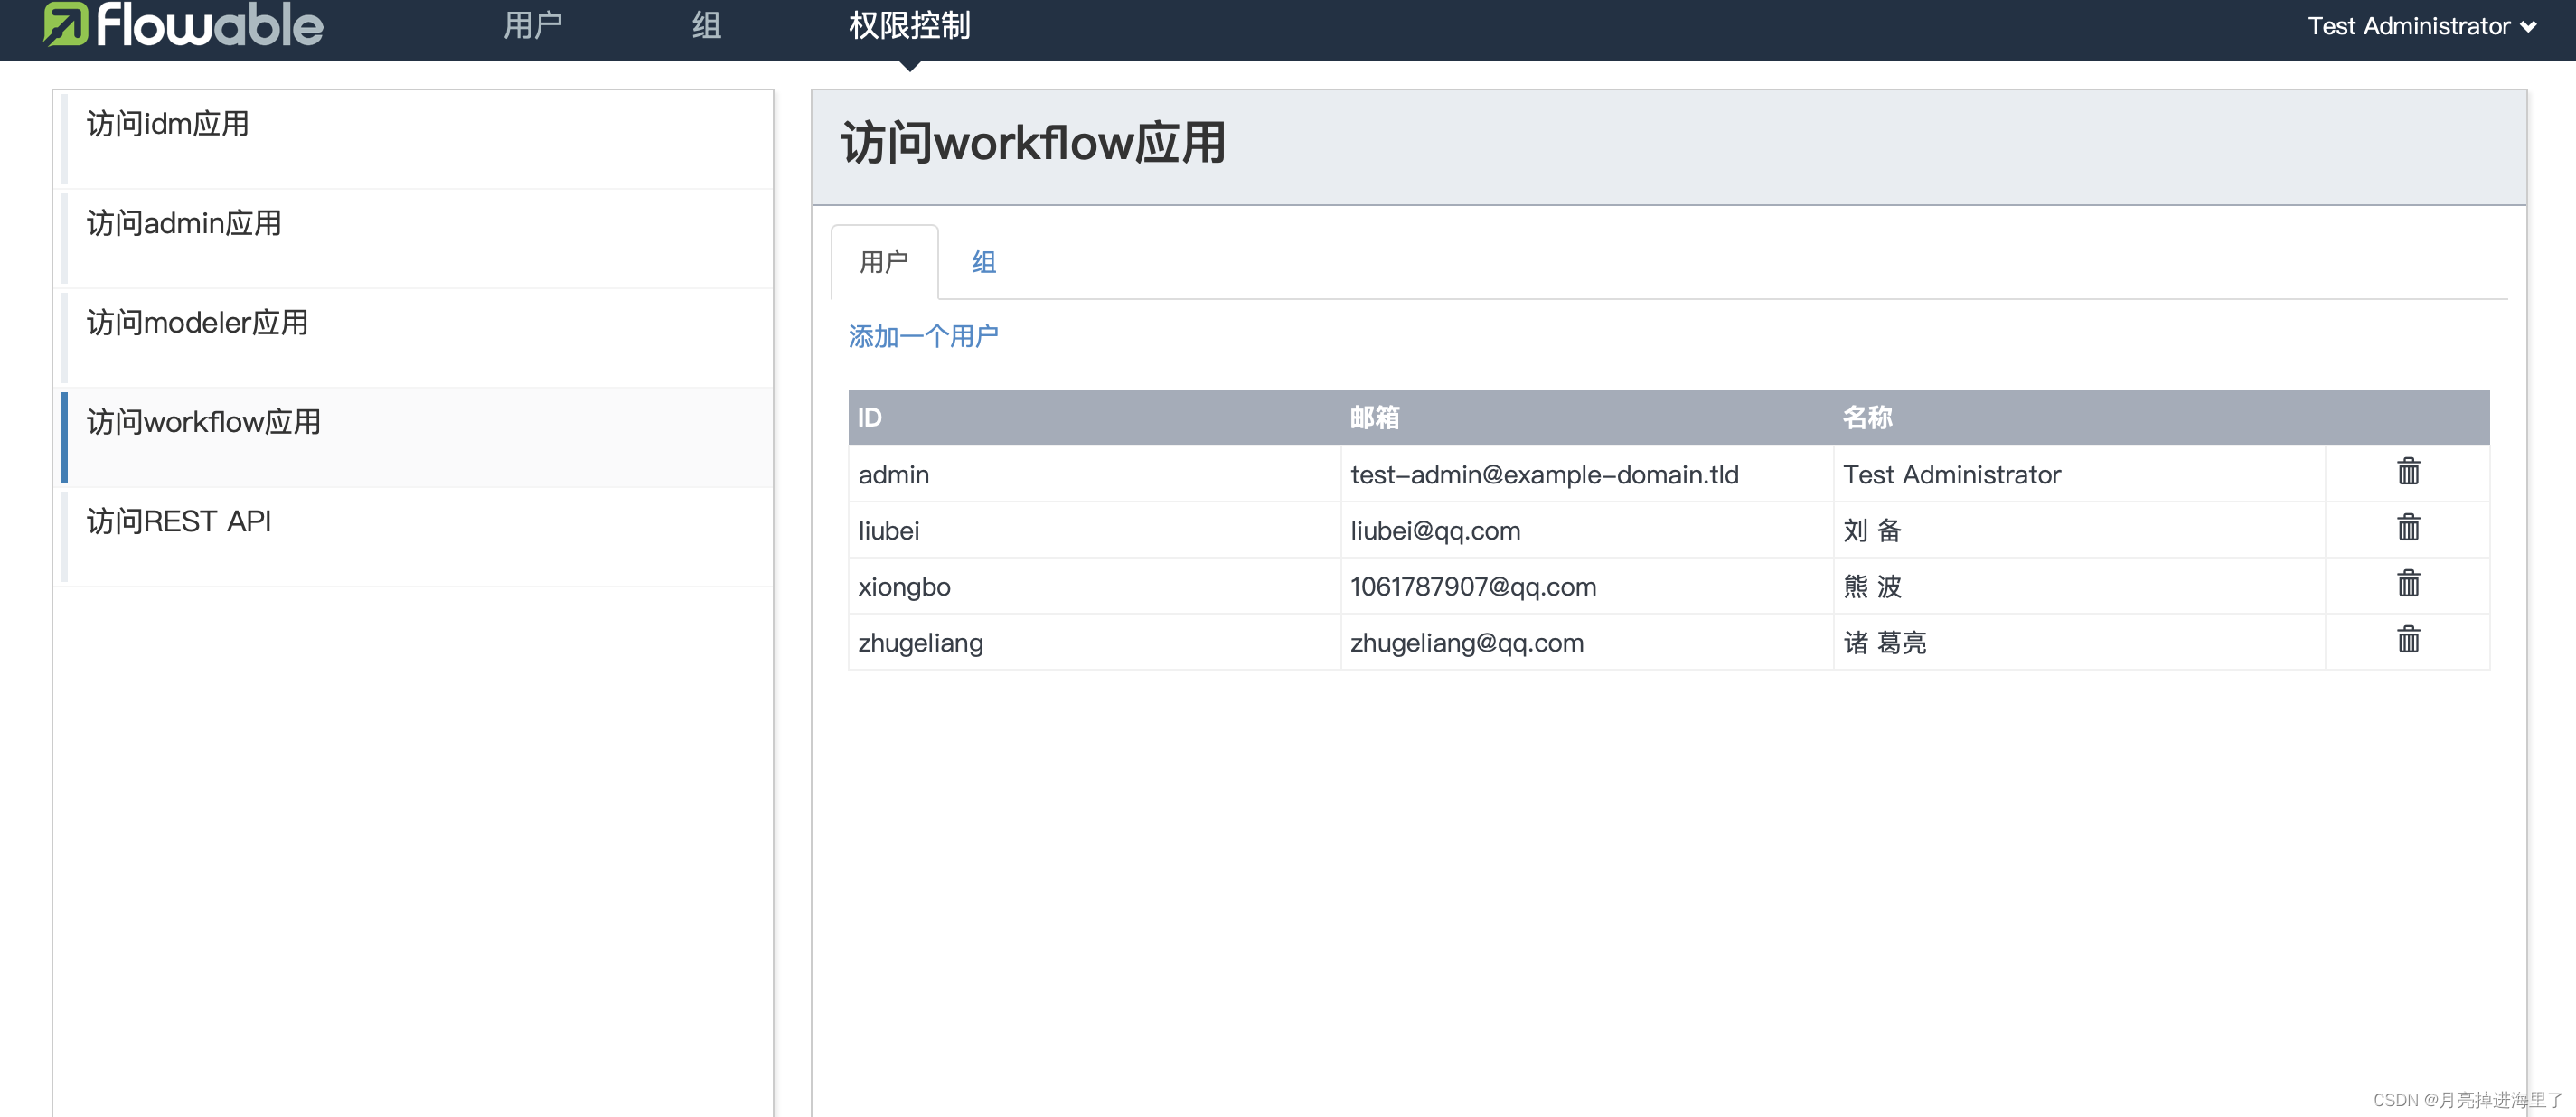The image size is (2576, 1117).
Task: Open the 权限控制 top navigation menu
Action: [x=909, y=26]
